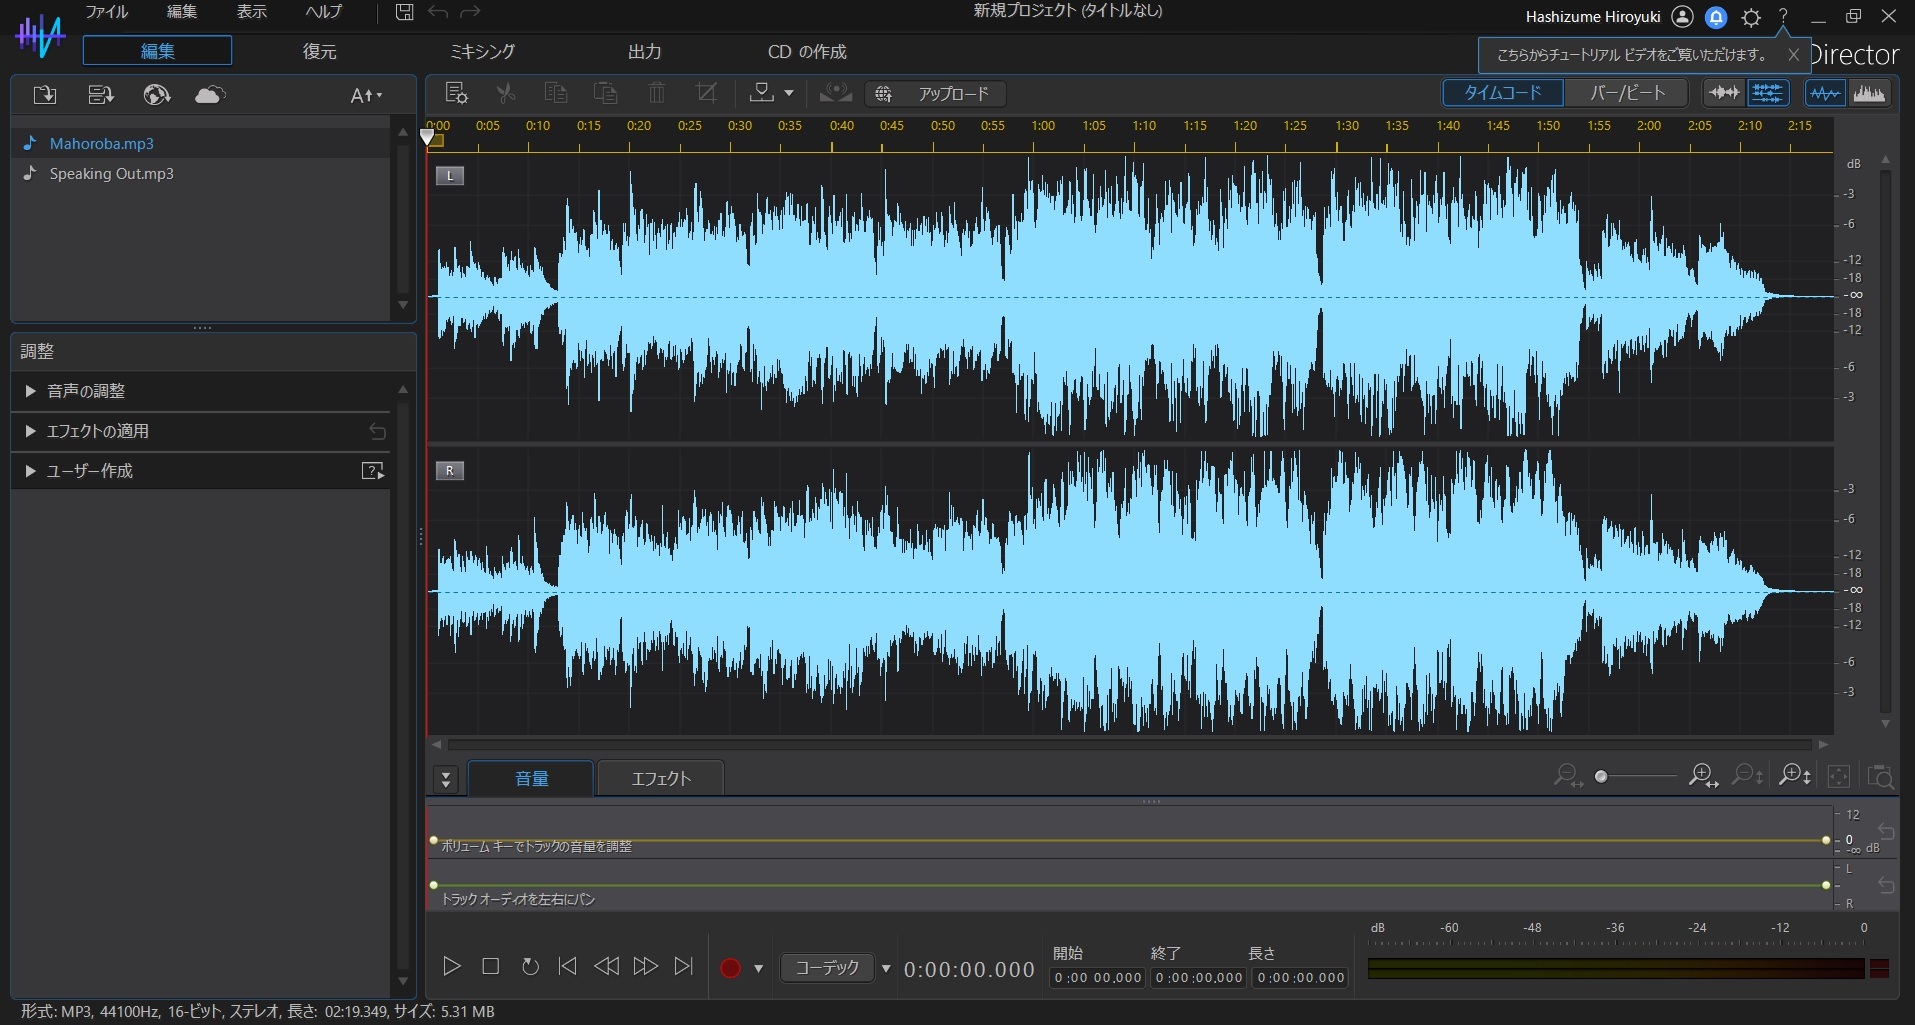Click the paste icon in the toolbar

tap(605, 93)
